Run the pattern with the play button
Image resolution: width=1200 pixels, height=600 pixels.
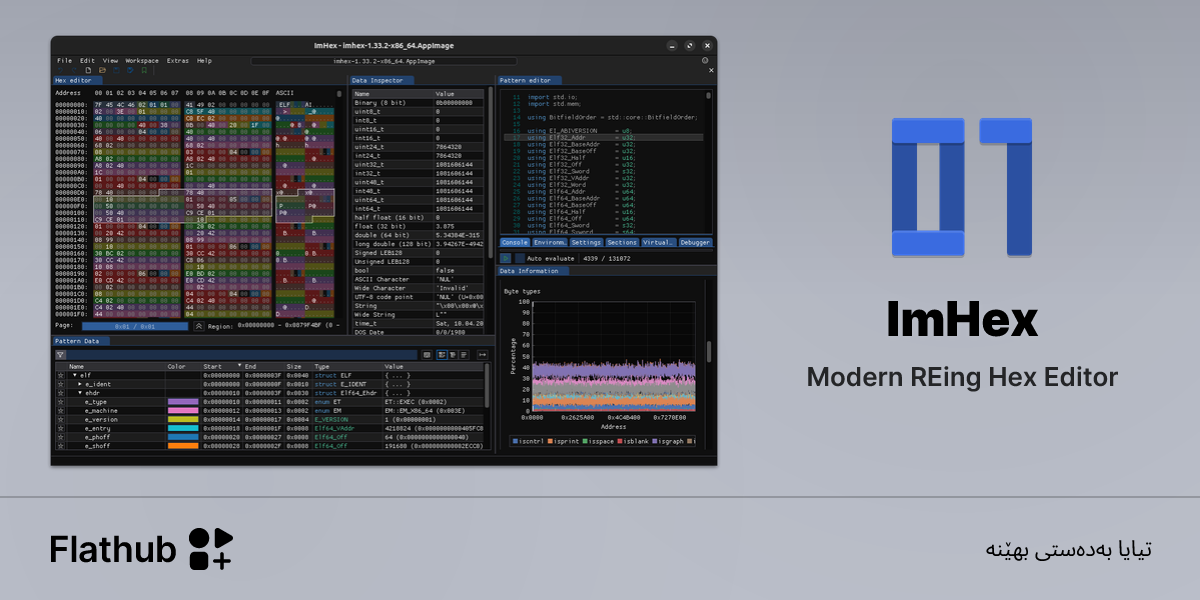tap(506, 258)
